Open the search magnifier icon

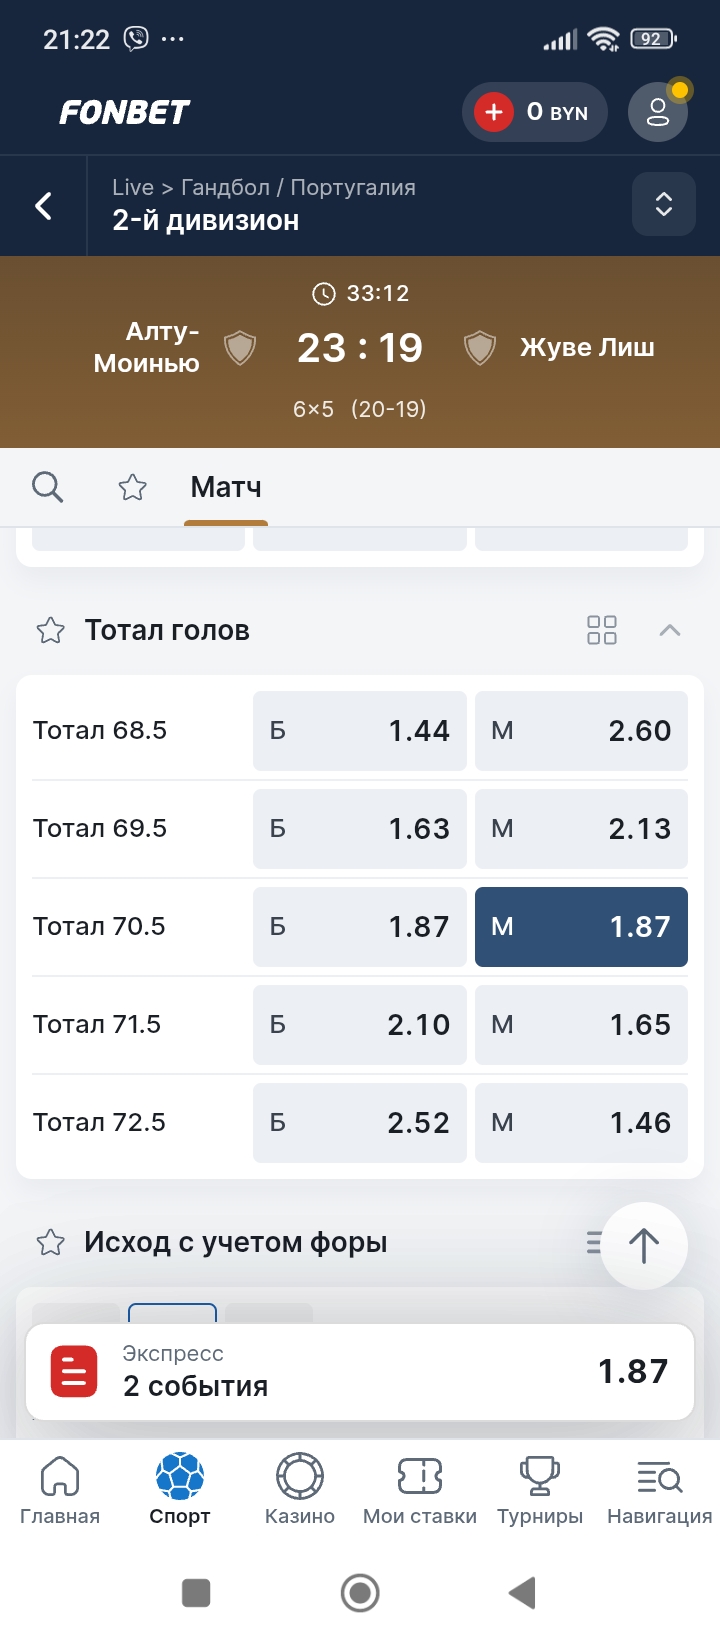[x=47, y=487]
